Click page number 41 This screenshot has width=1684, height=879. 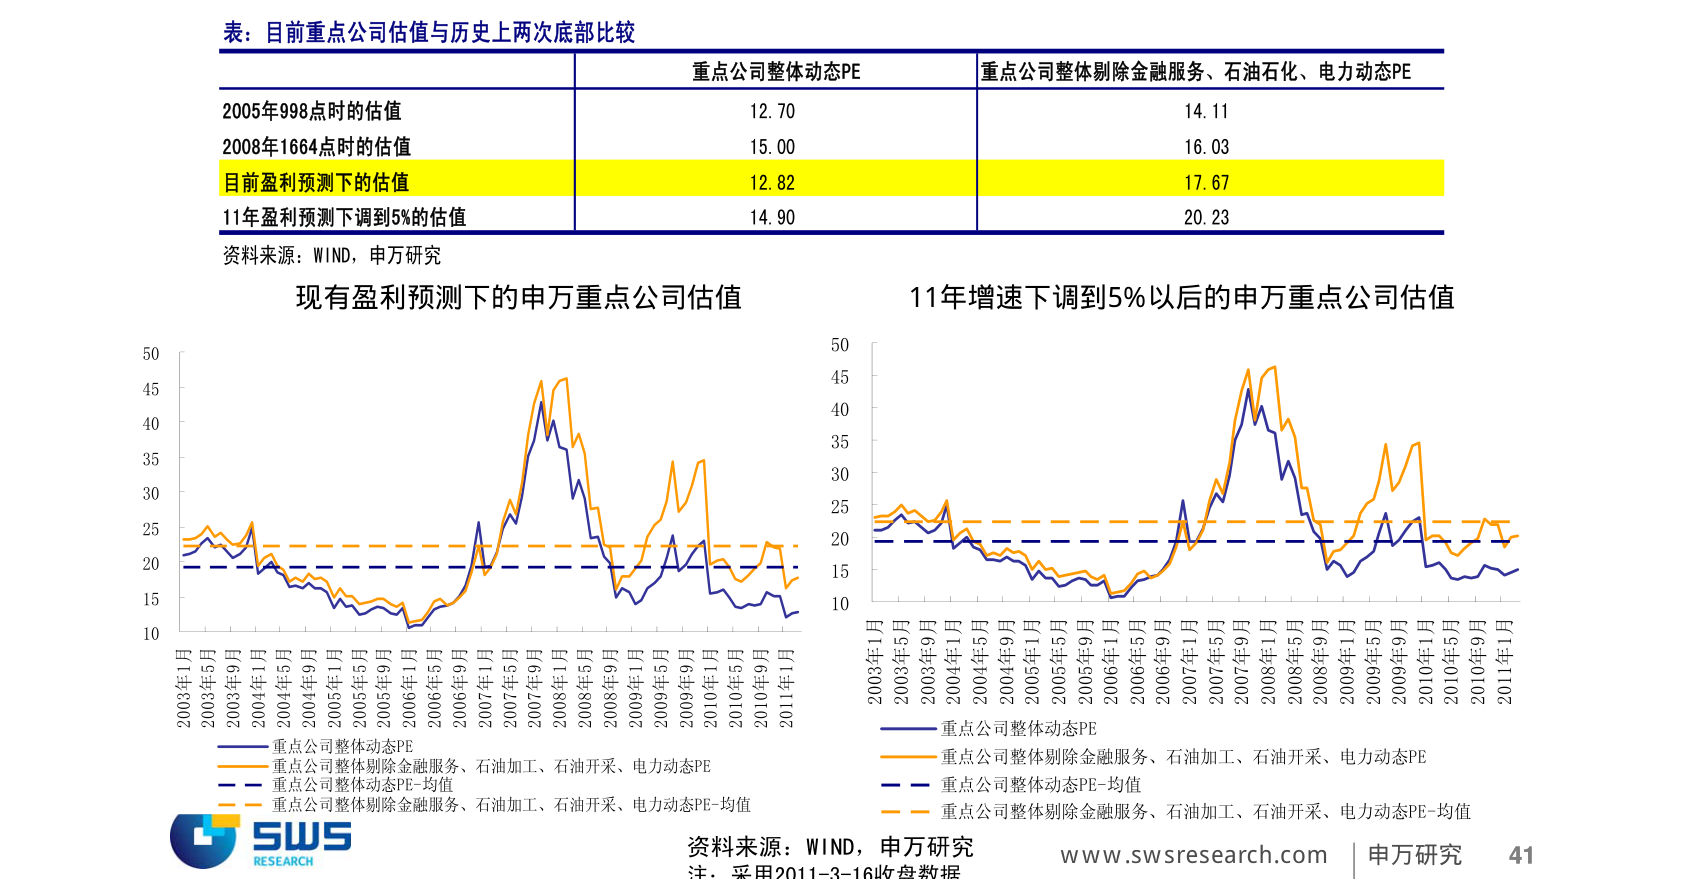coord(1521,855)
